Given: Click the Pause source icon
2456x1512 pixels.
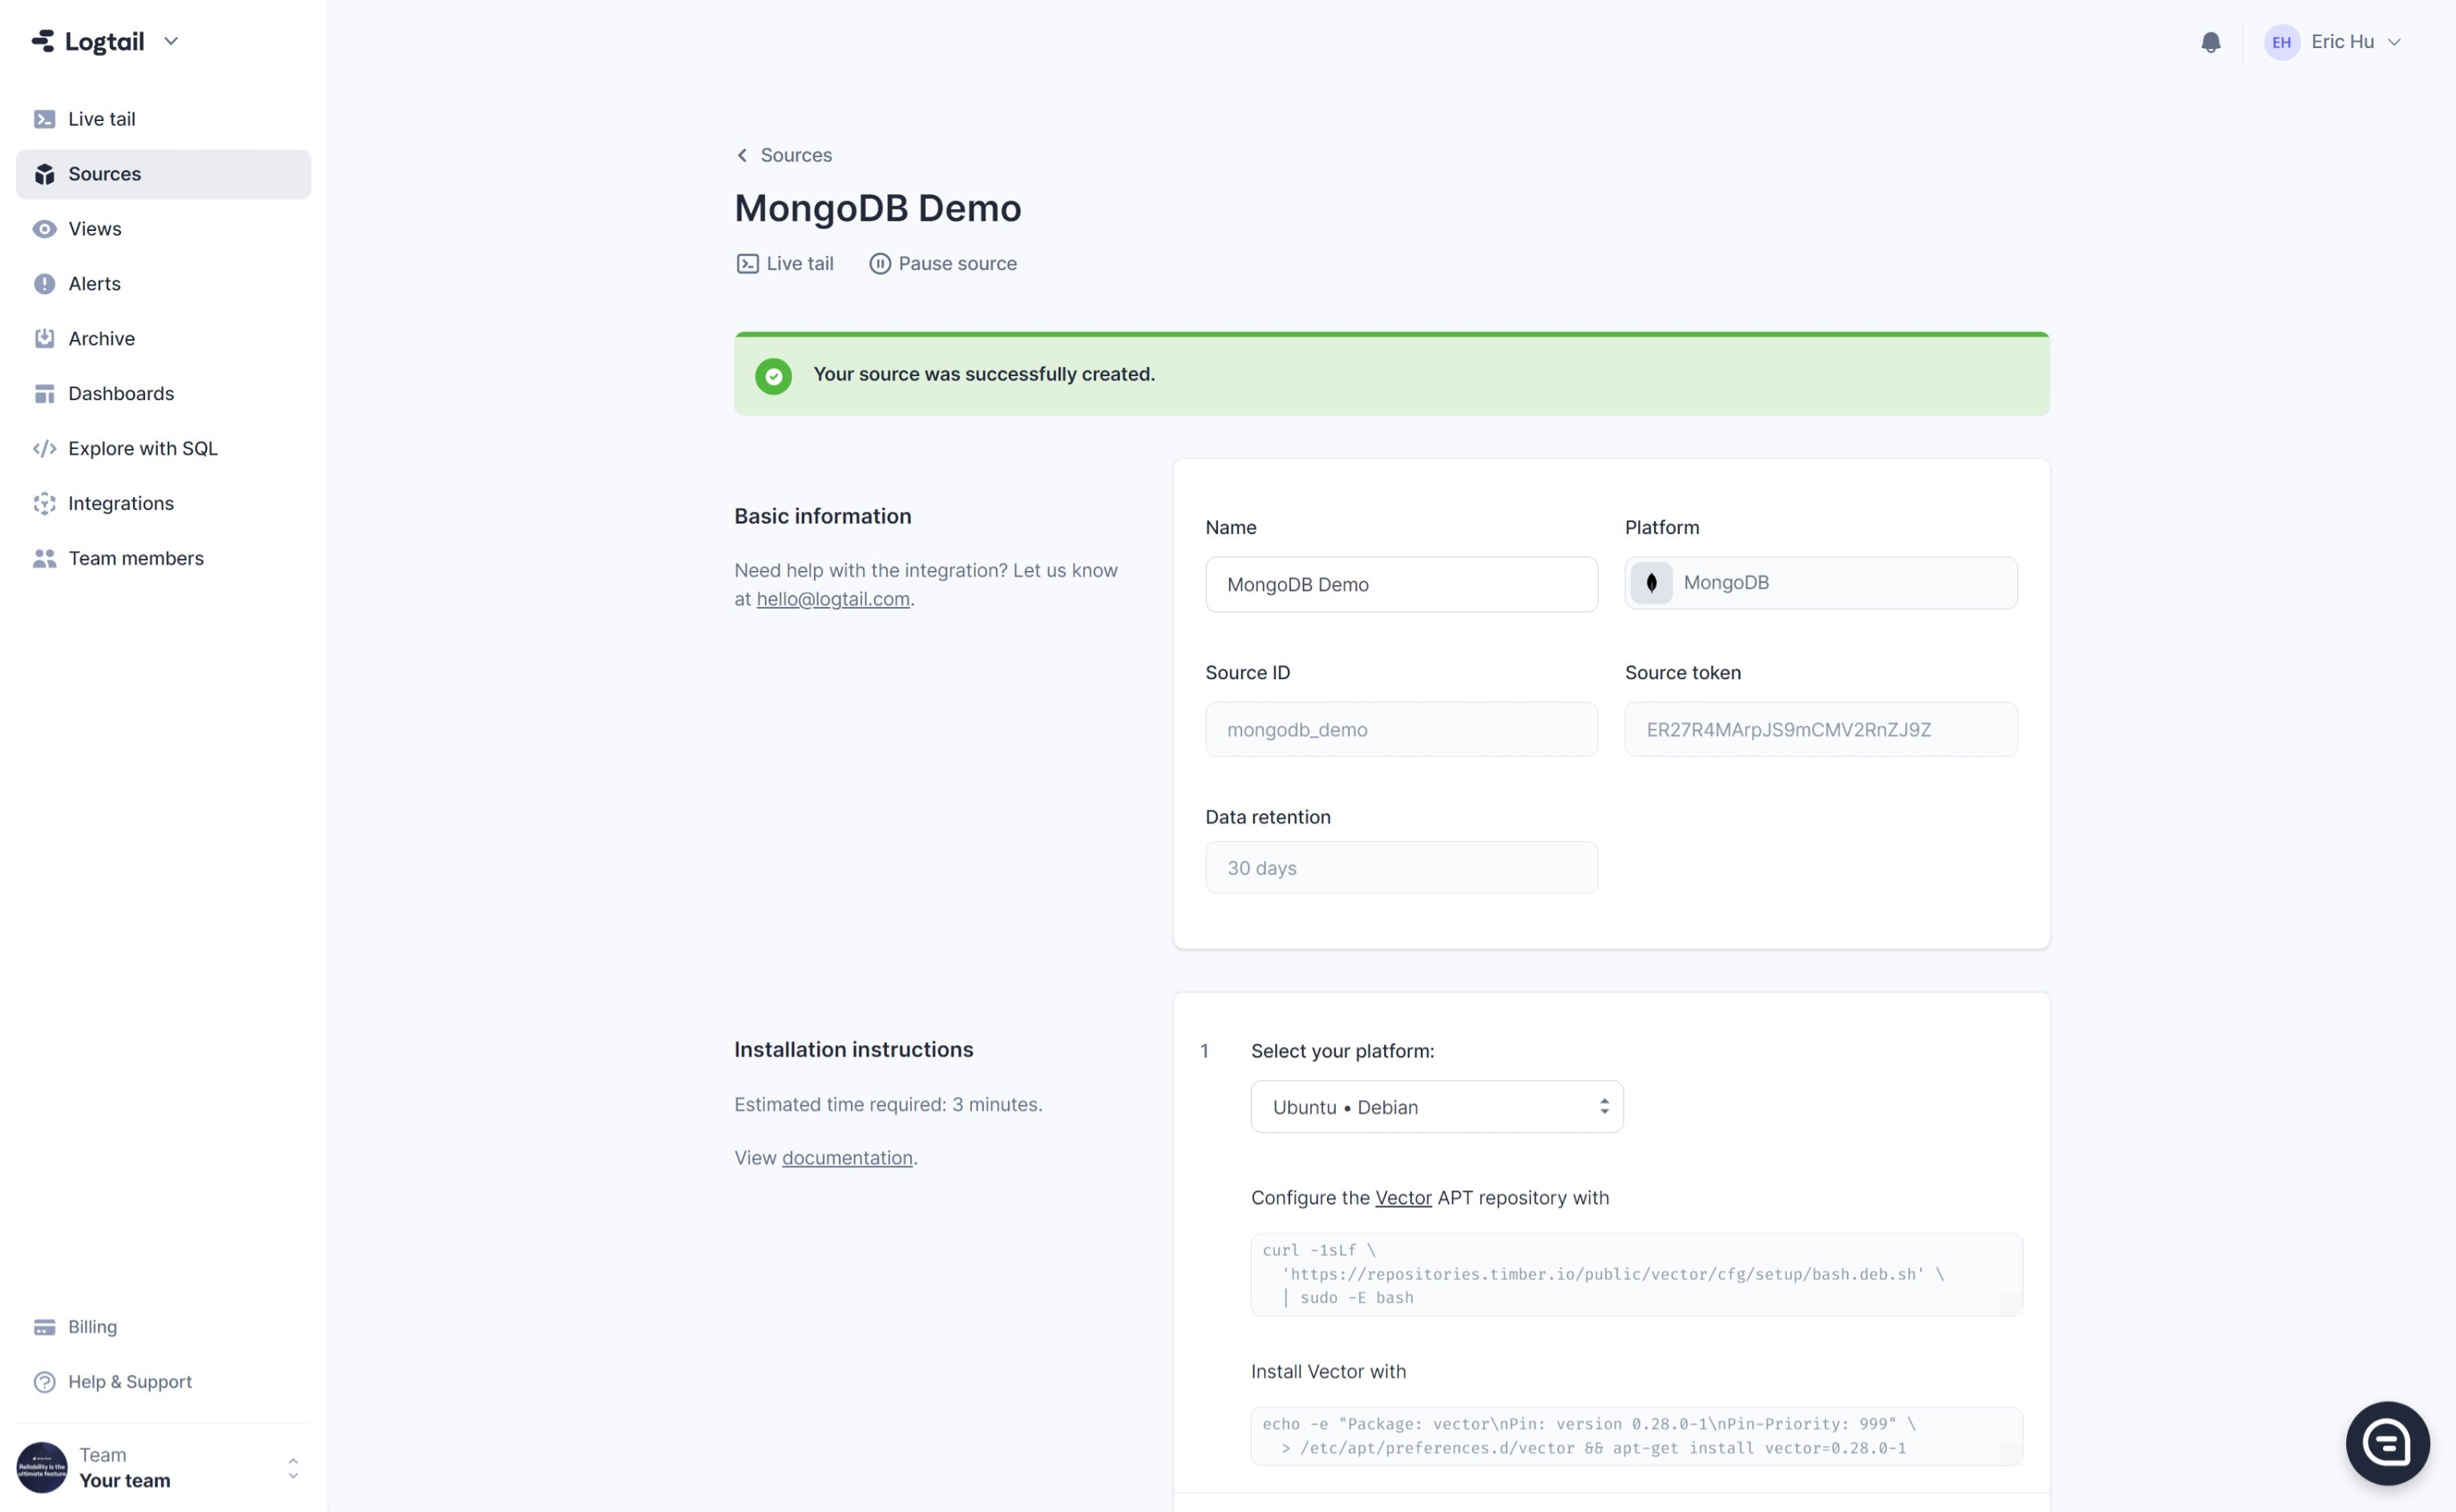Looking at the screenshot, I should tap(879, 264).
